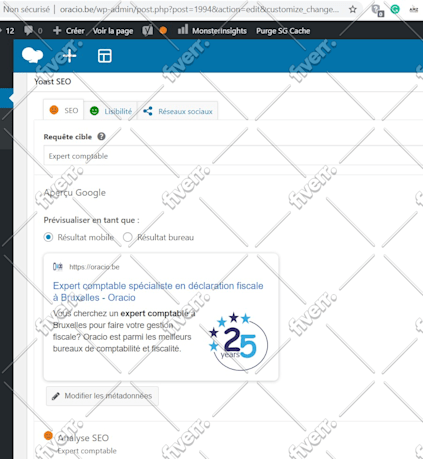Viewport: 423px width, 459px height.
Task: Open the extension icon next to the star
Action: (x=378, y=10)
